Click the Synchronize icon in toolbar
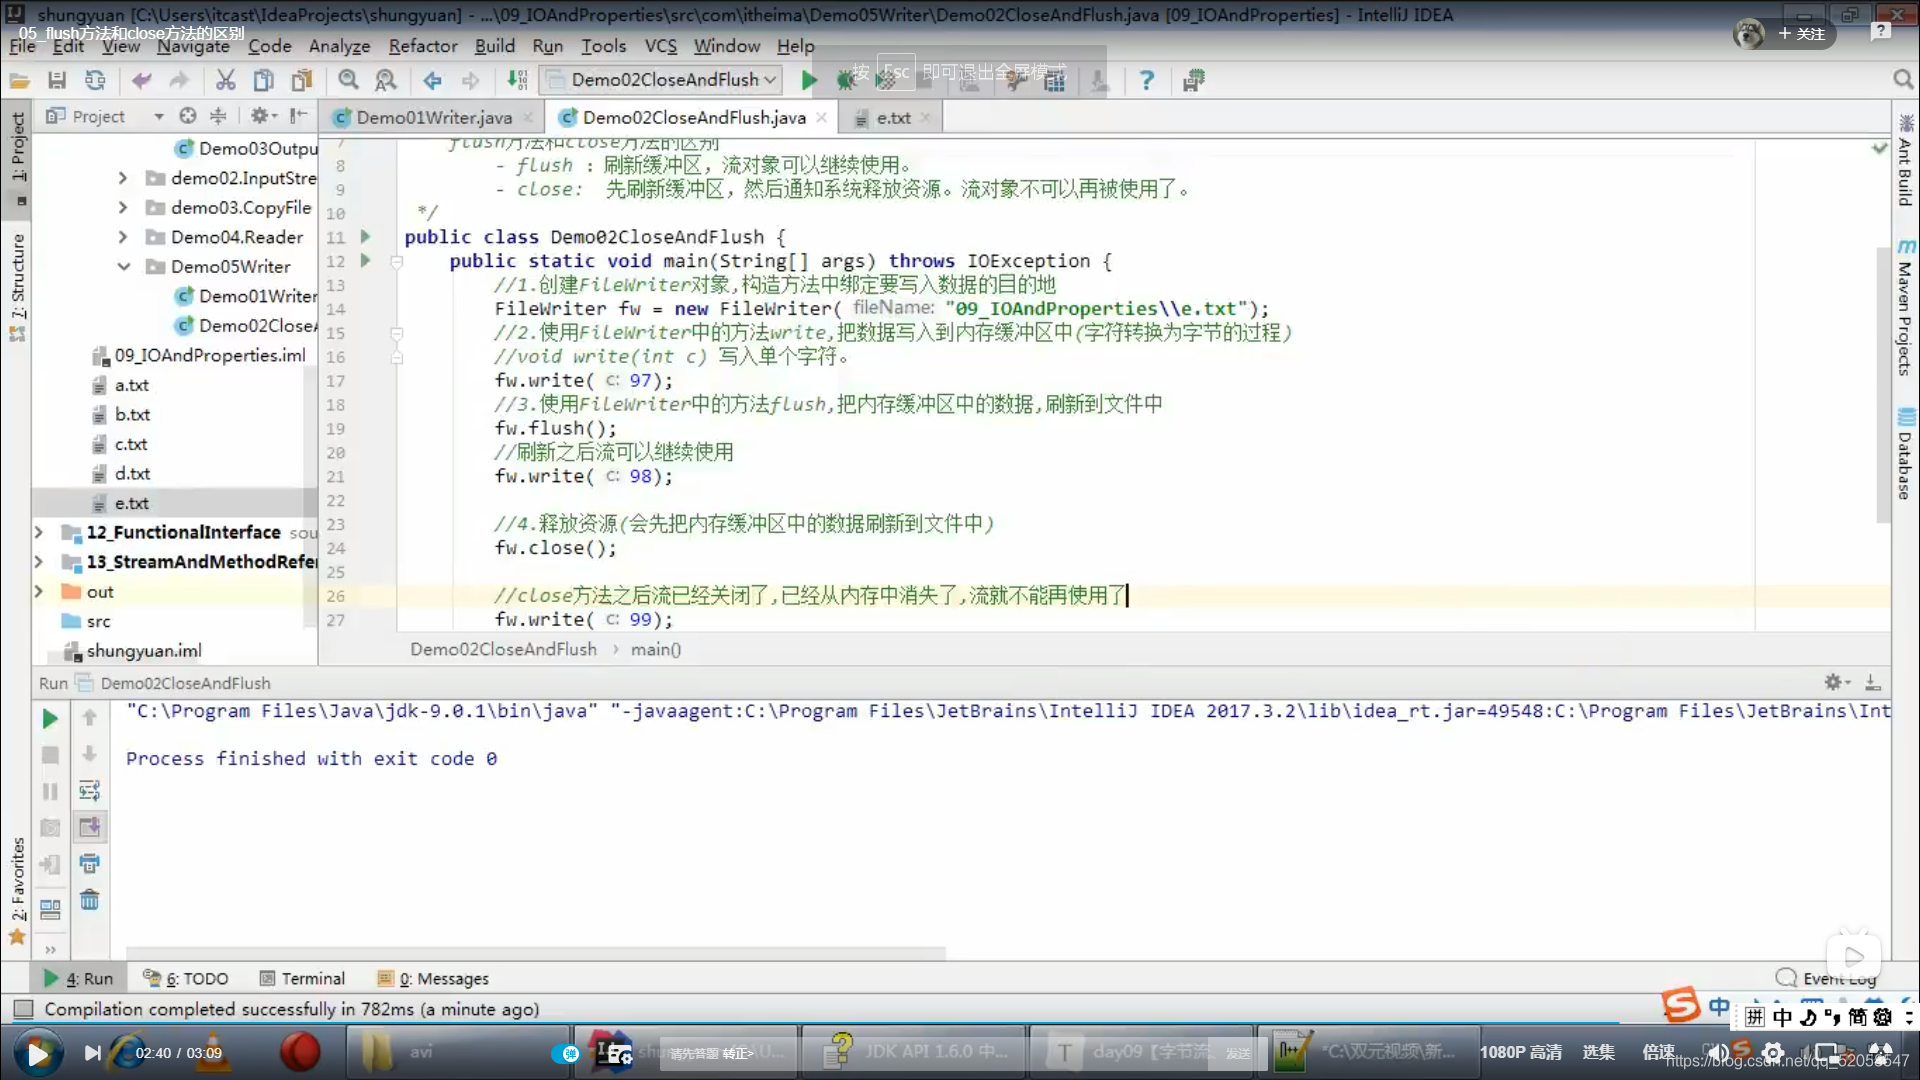 95,80
